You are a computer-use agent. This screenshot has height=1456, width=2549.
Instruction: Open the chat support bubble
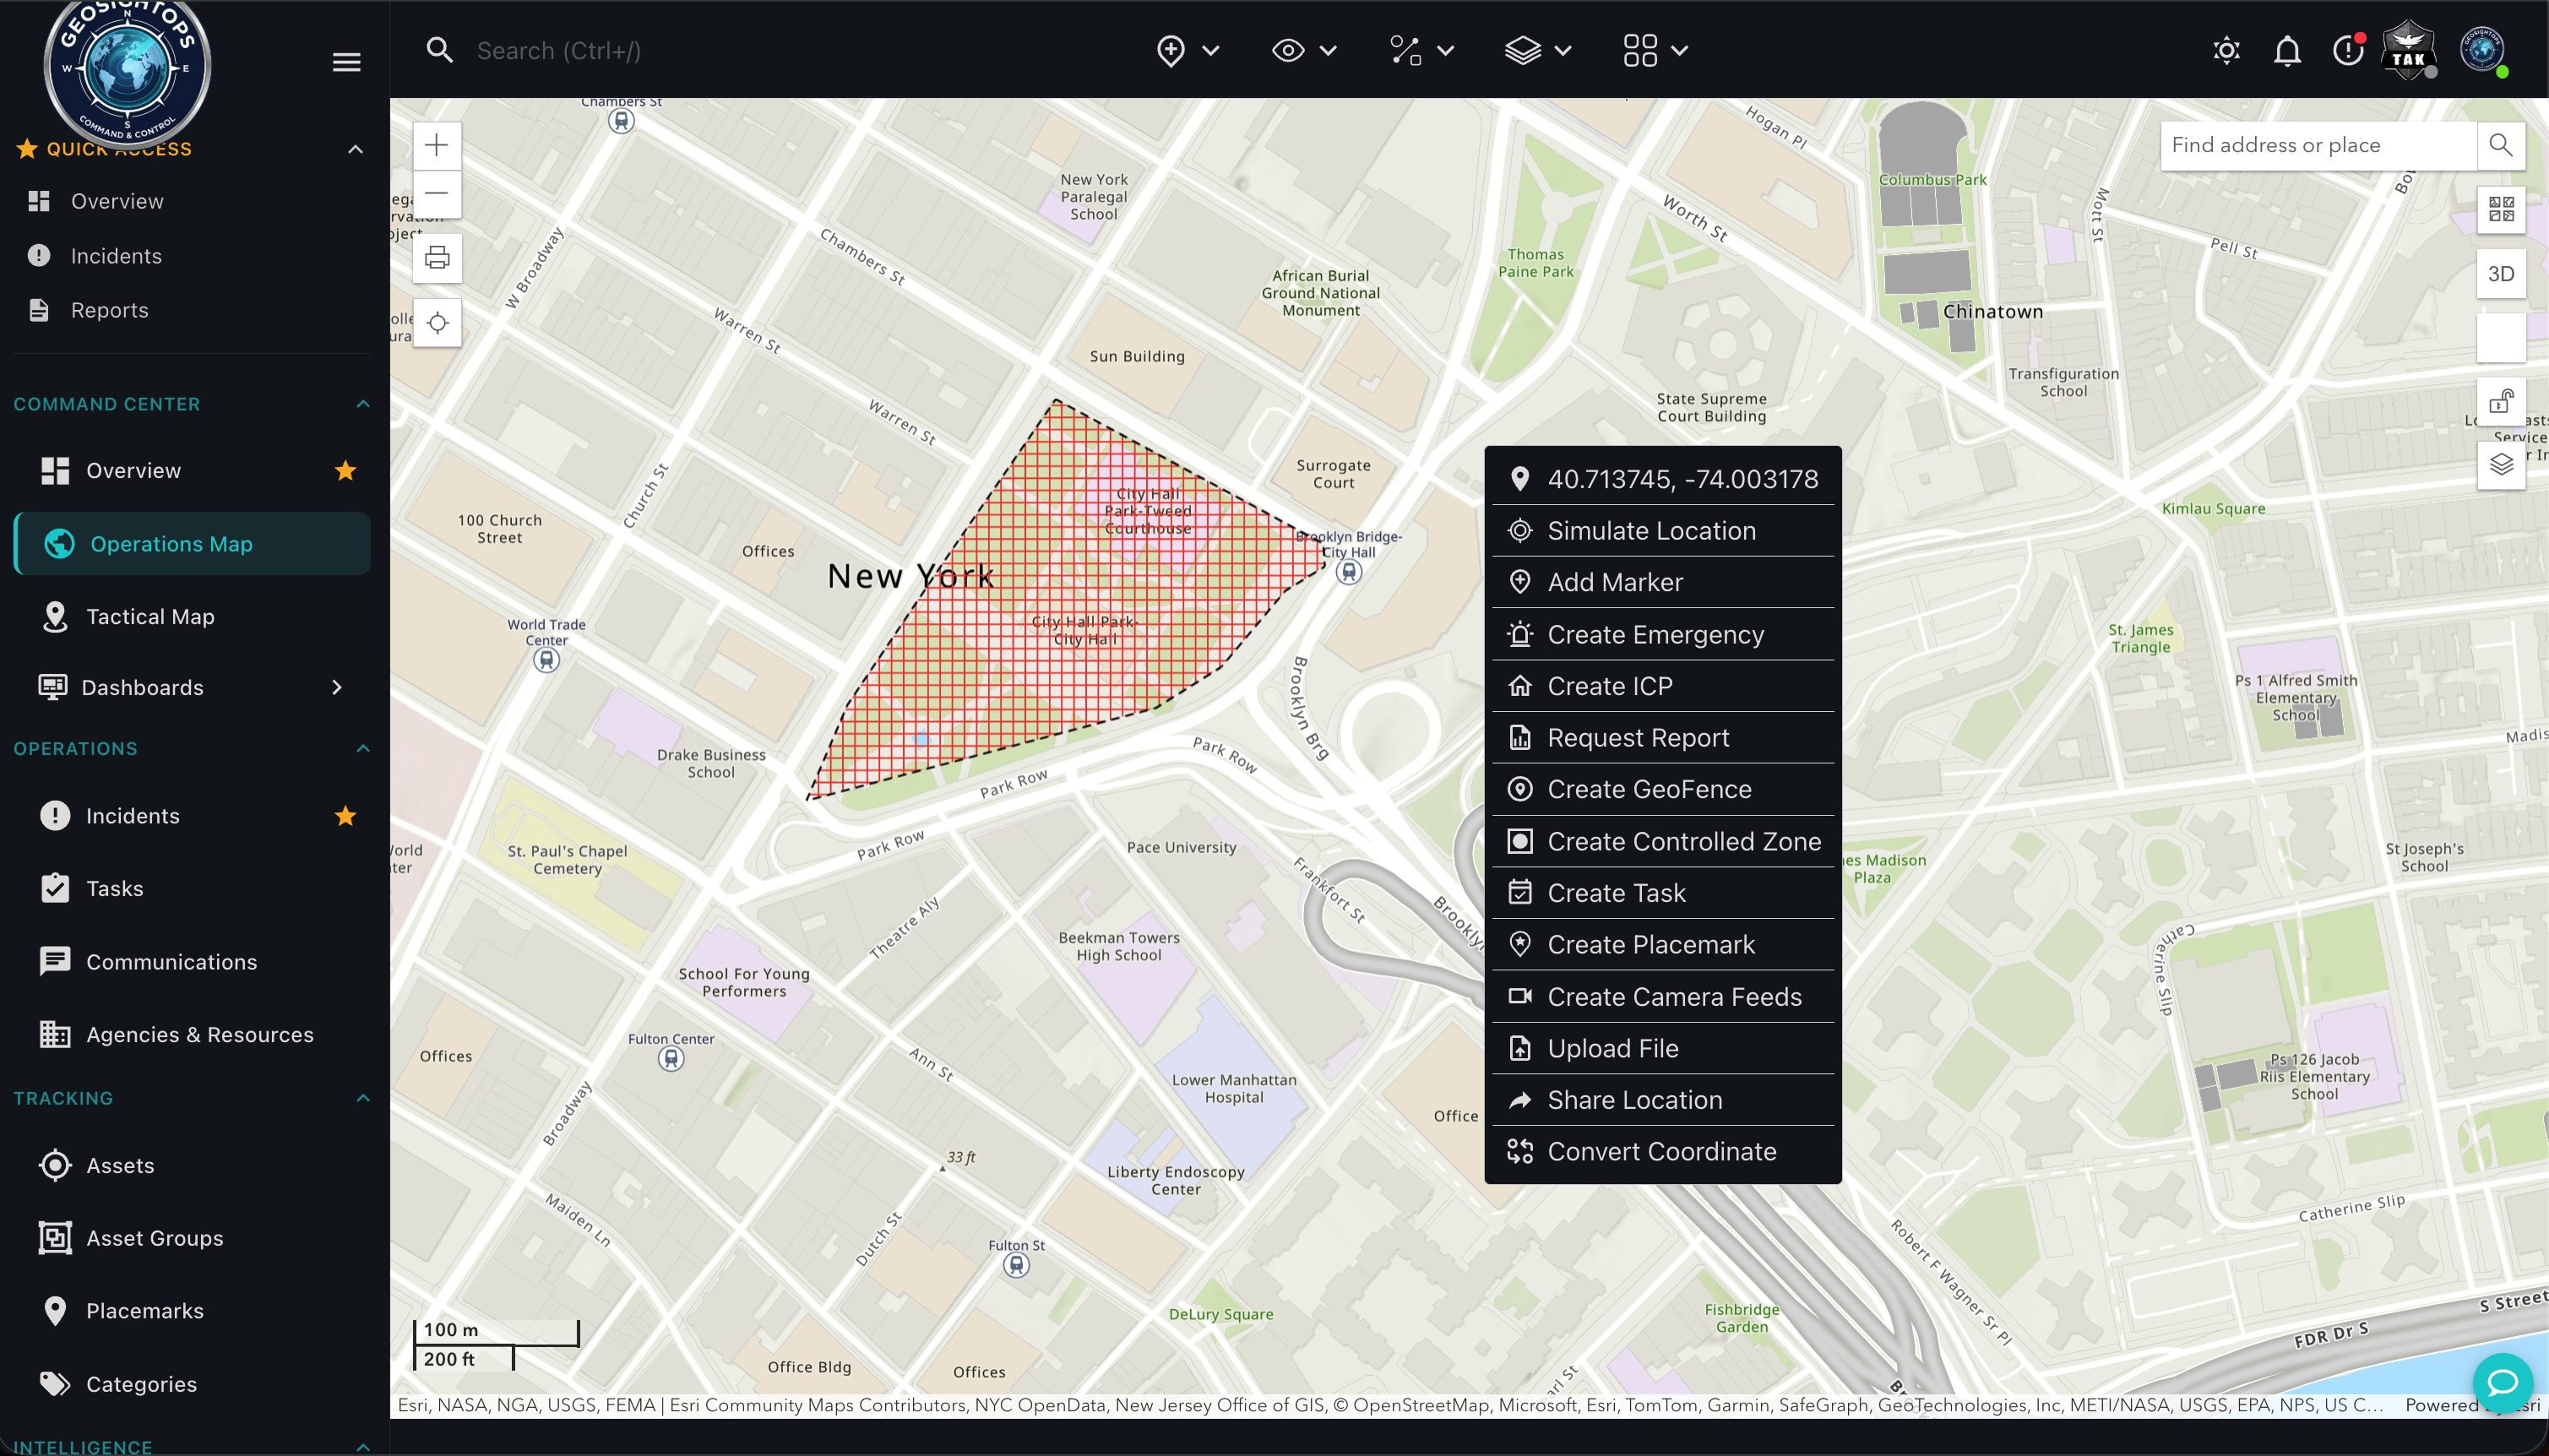pos(2502,1383)
